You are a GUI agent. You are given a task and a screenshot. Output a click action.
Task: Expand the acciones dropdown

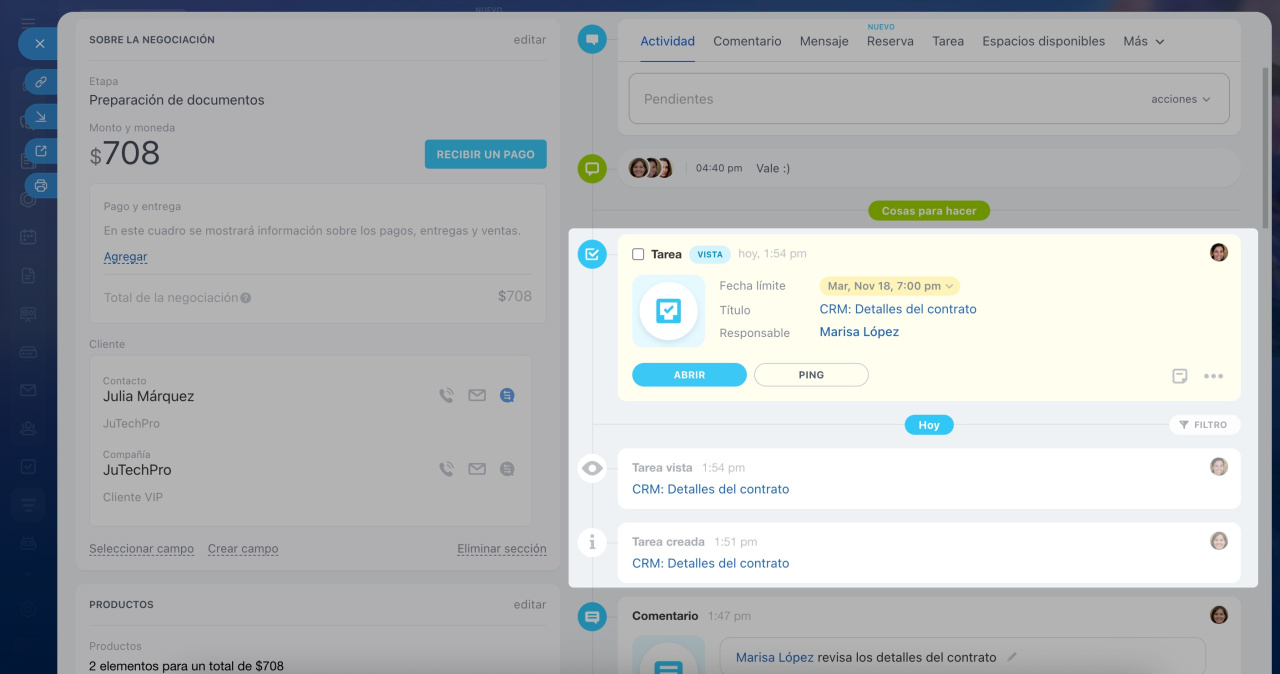coord(1180,100)
